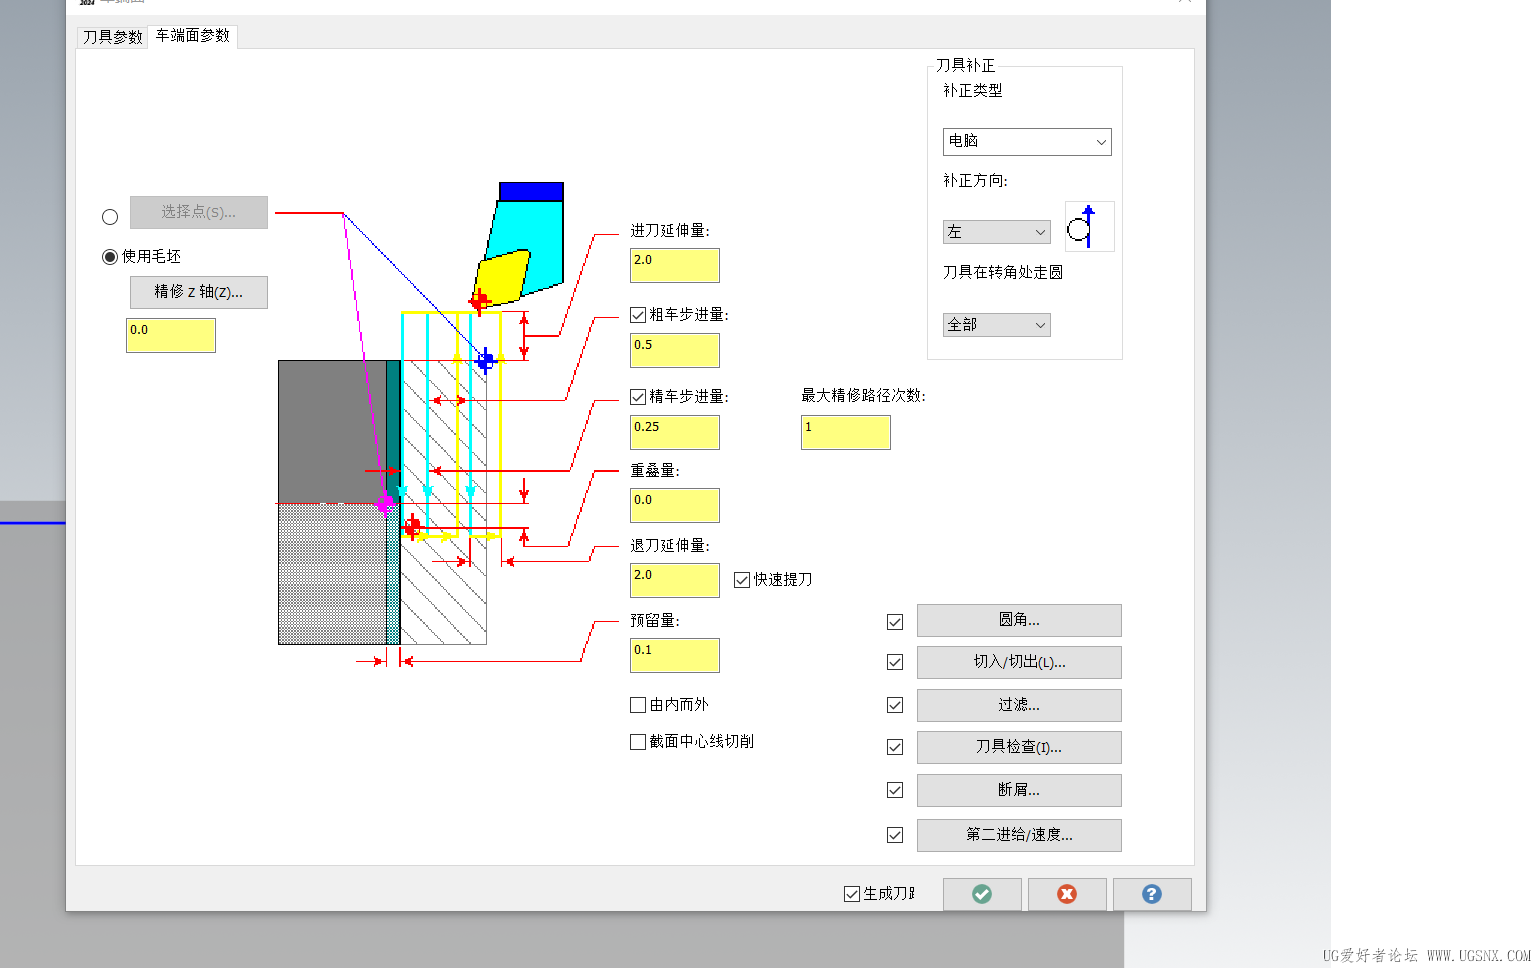This screenshot has height=968, width=1536.
Task: Open the 全部 corner rounding dropdown
Action: [996, 325]
